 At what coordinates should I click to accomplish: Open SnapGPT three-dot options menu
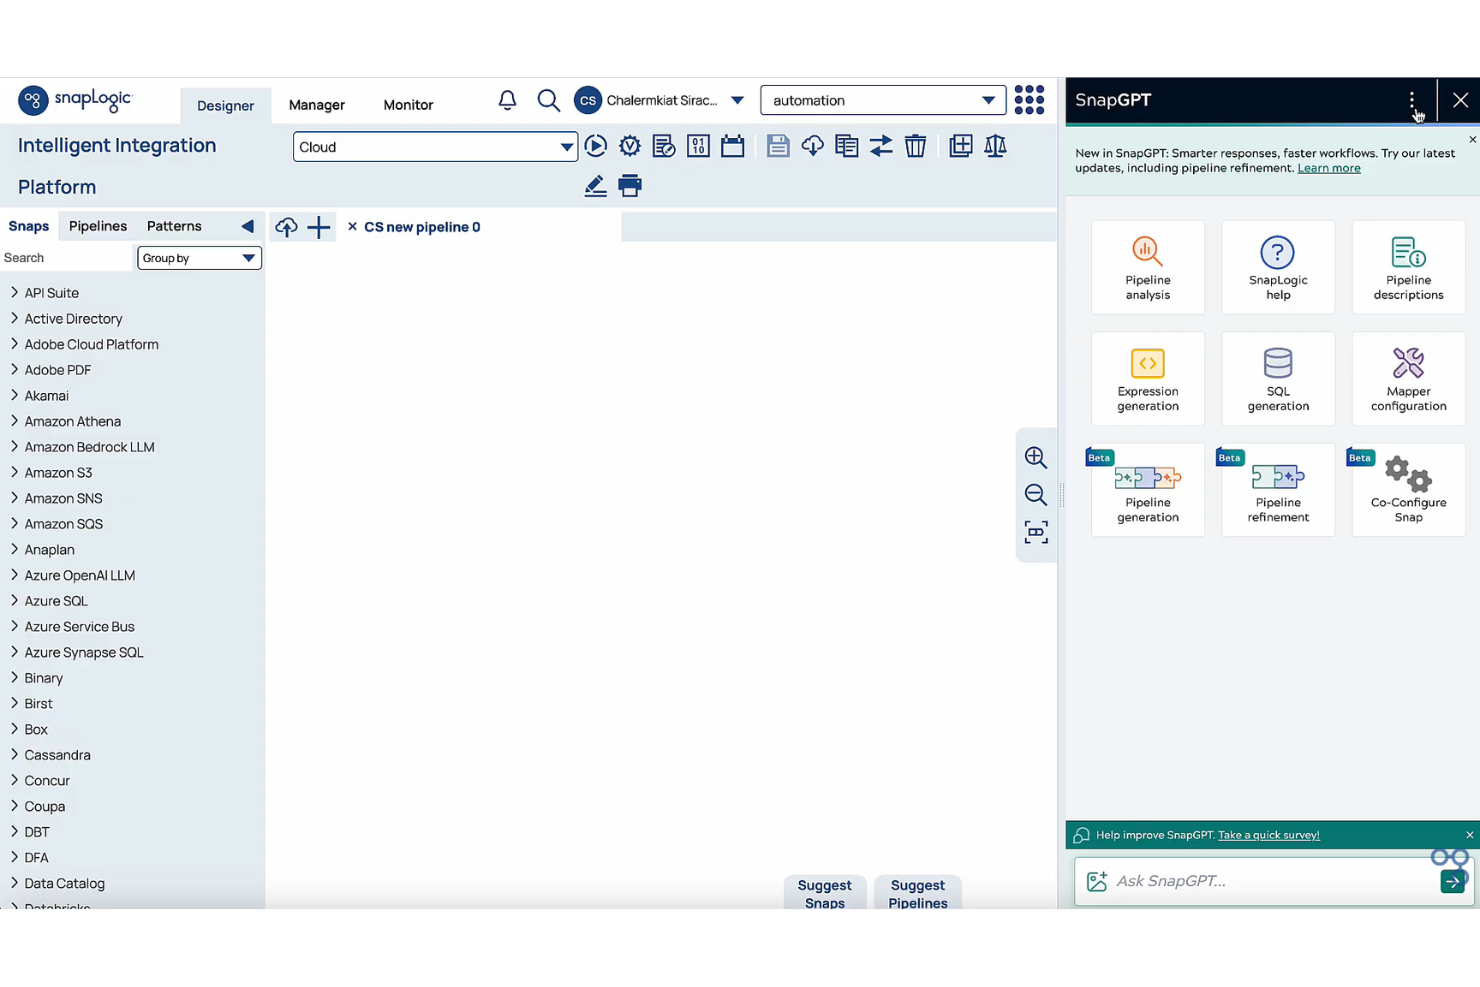tap(1412, 100)
